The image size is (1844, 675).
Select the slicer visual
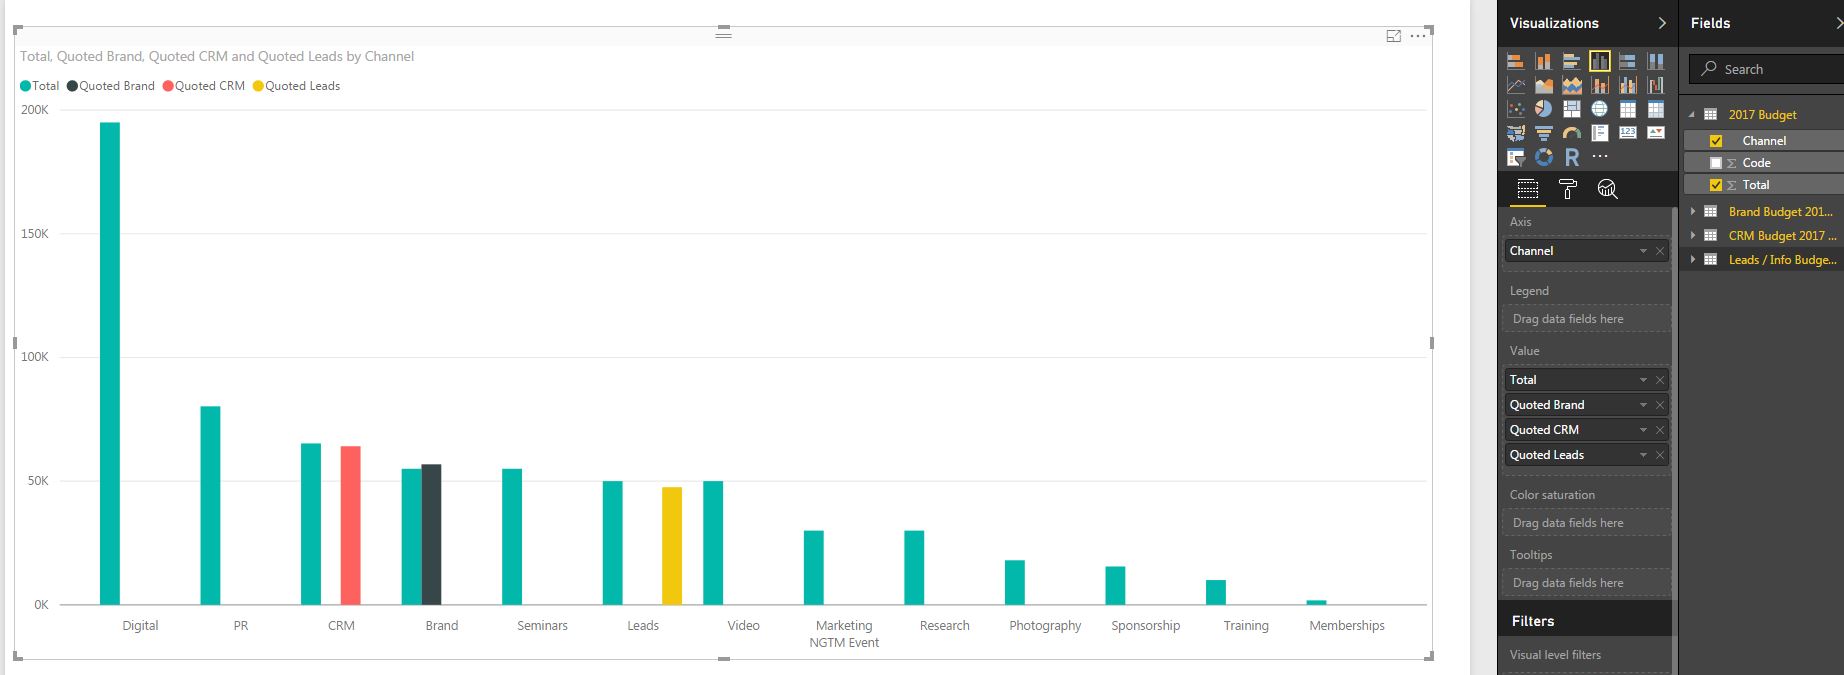(x=1516, y=157)
